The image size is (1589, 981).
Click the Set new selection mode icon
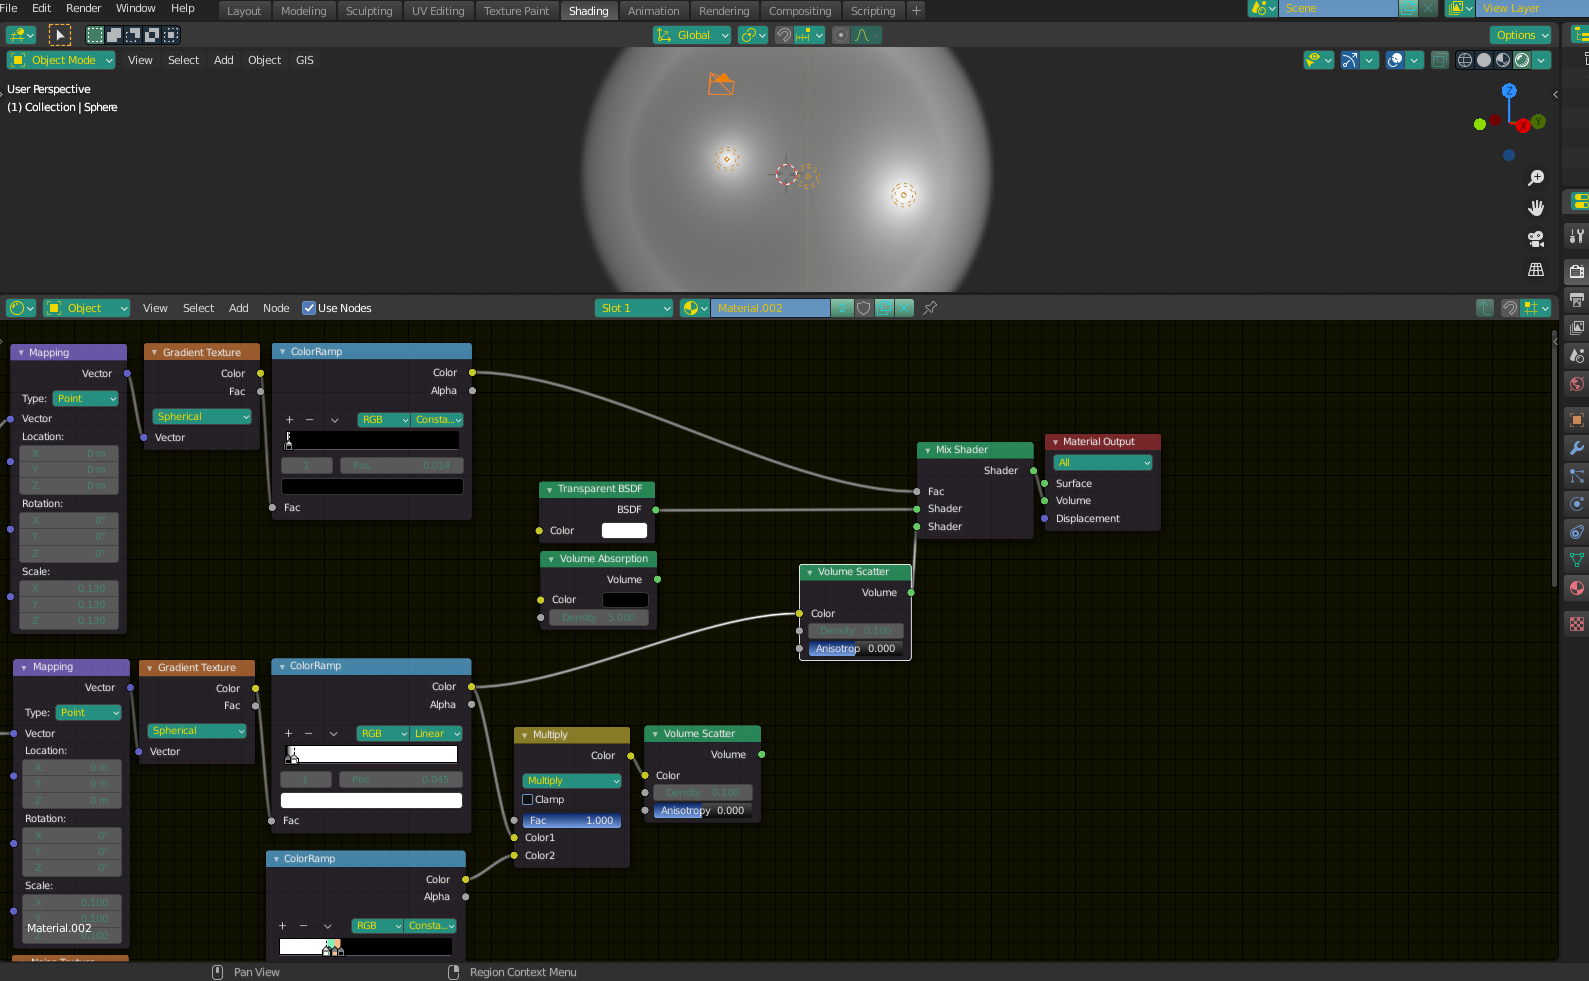coord(95,35)
